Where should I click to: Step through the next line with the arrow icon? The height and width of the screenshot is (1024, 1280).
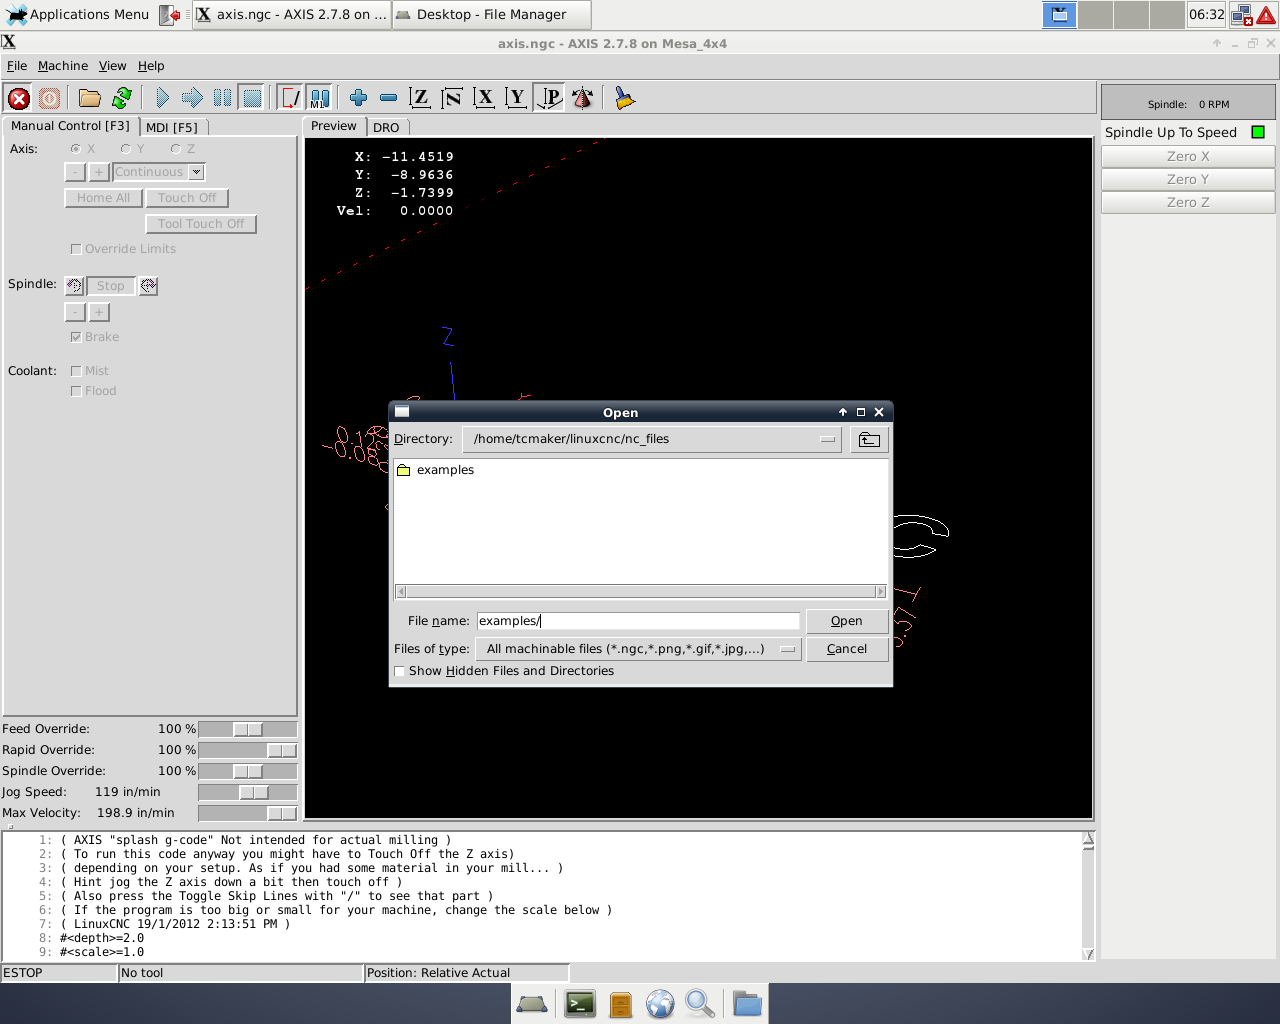point(193,98)
